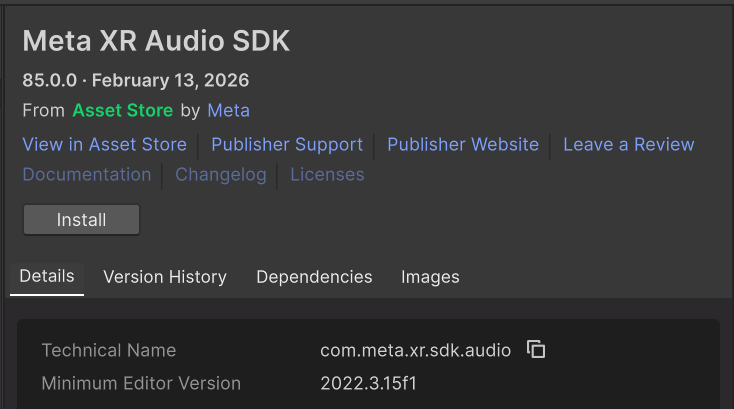
Task: Click Leave a Review
Action: (x=628, y=144)
